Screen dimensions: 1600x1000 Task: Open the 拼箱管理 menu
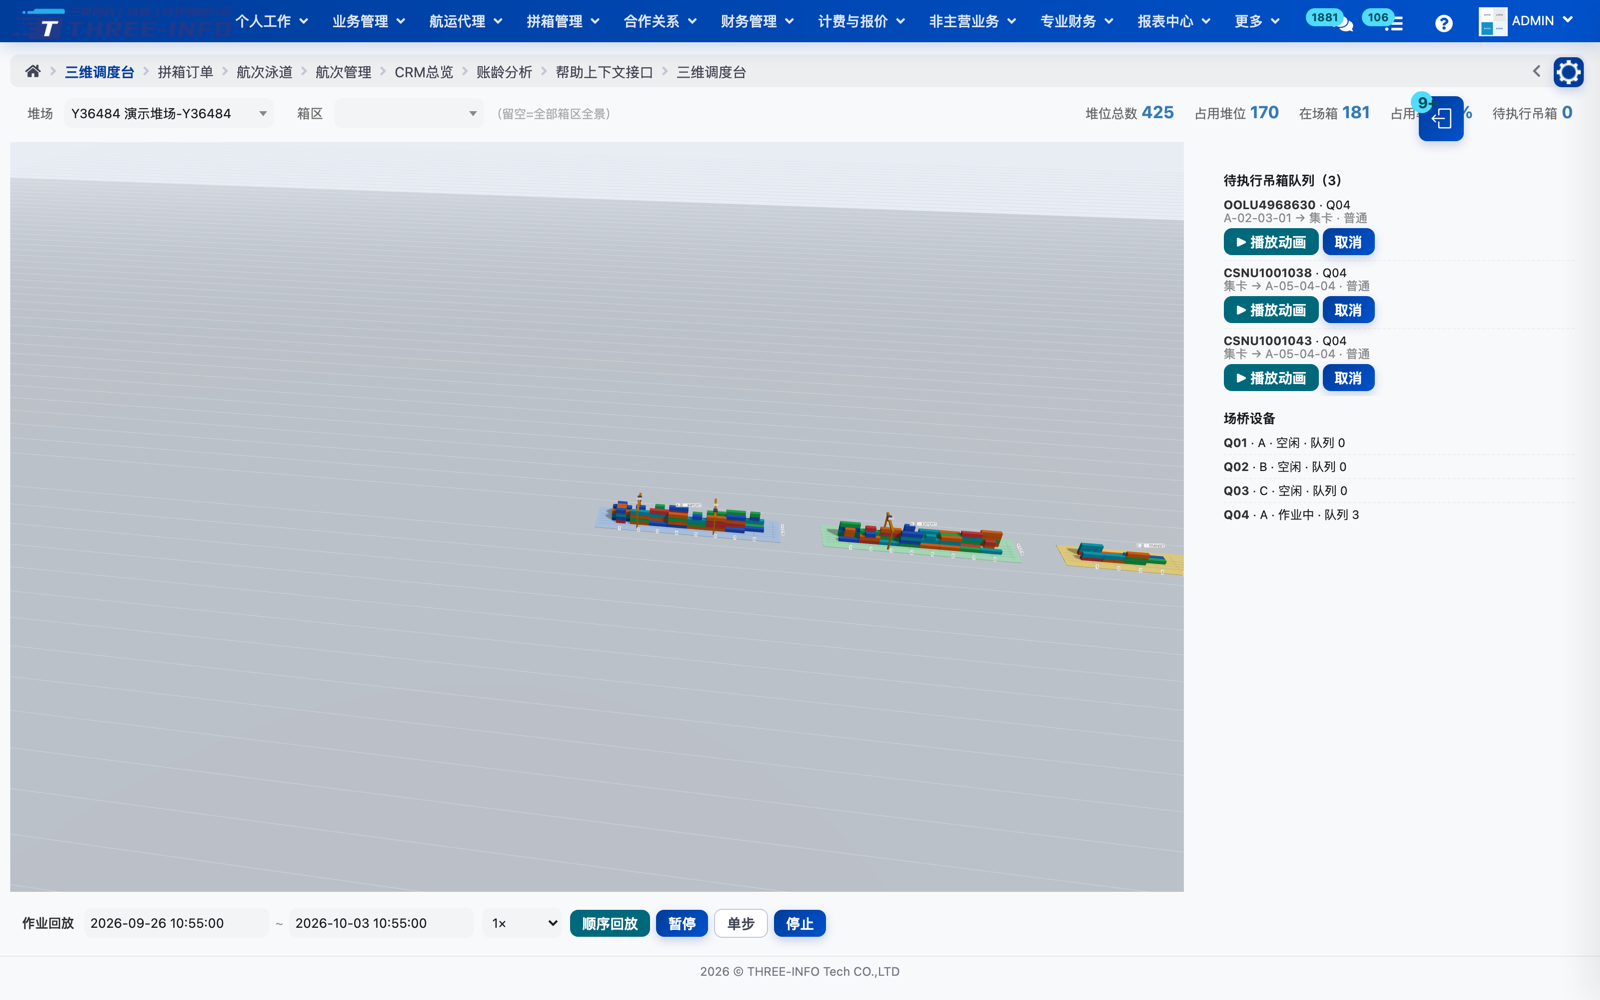pyautogui.click(x=563, y=21)
